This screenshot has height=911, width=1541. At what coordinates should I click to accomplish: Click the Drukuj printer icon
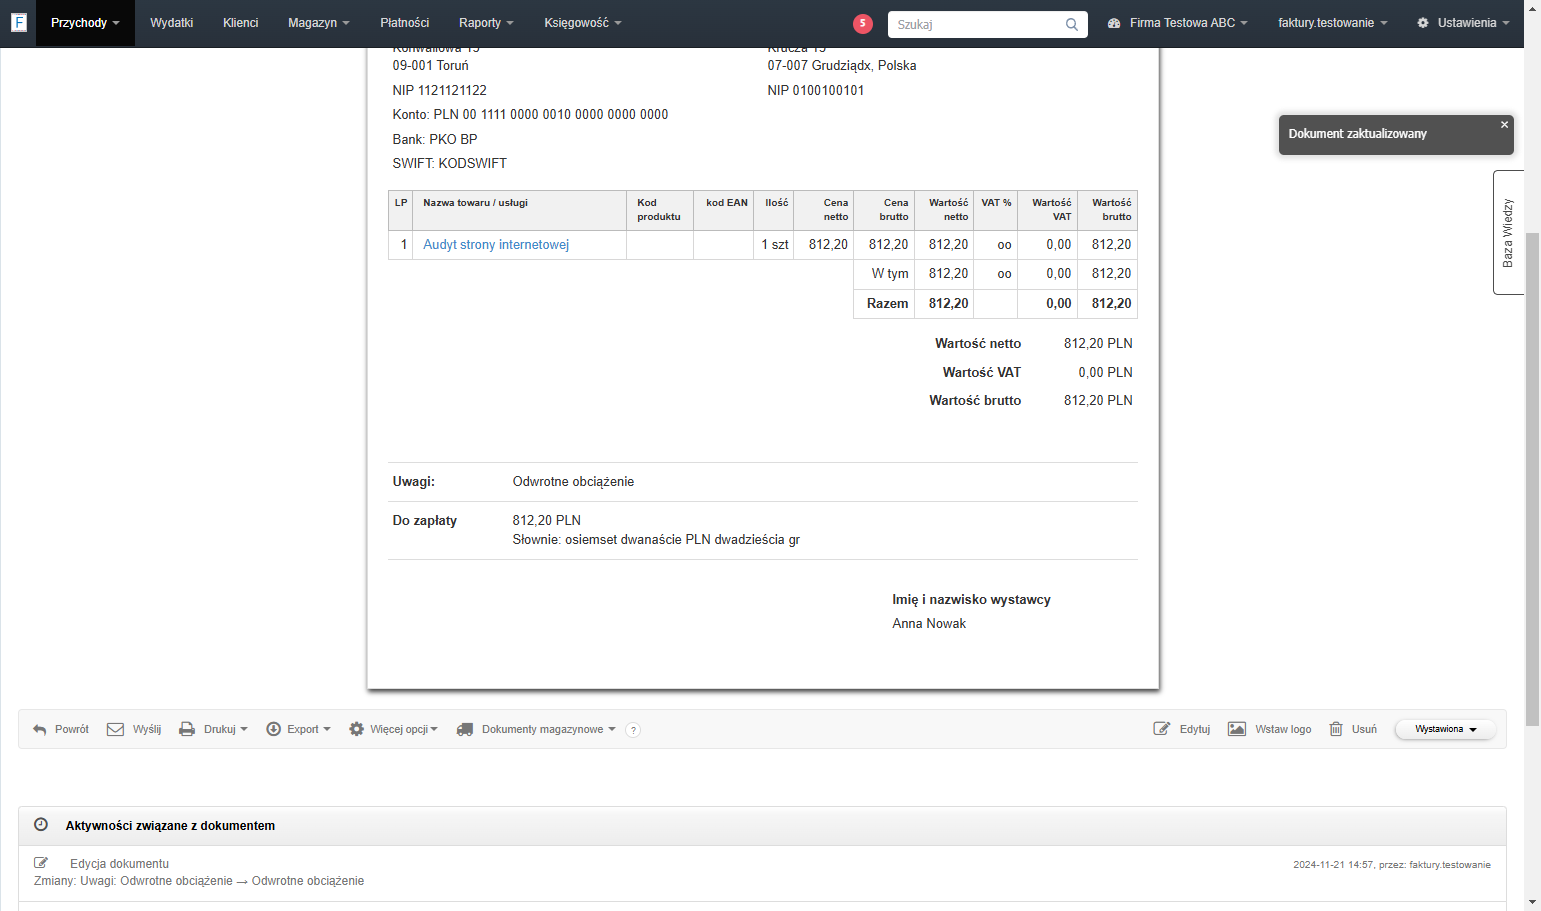click(187, 729)
